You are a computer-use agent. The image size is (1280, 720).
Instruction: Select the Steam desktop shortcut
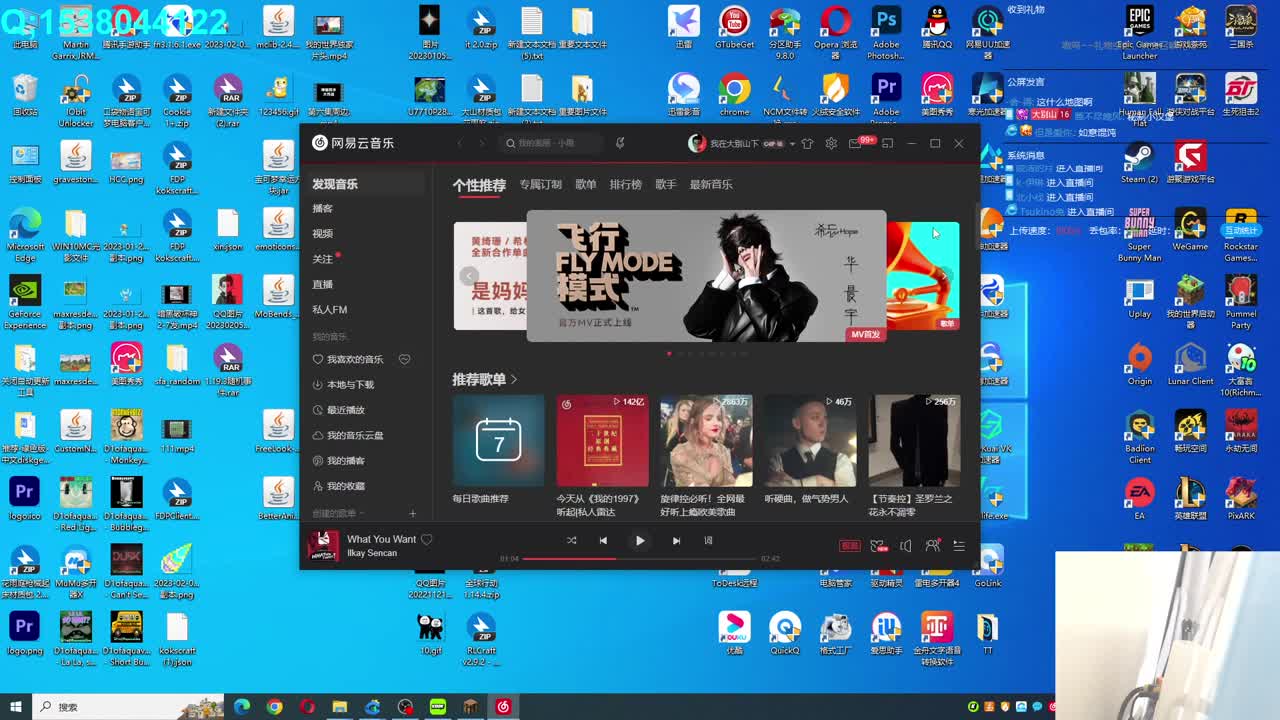(x=1139, y=164)
